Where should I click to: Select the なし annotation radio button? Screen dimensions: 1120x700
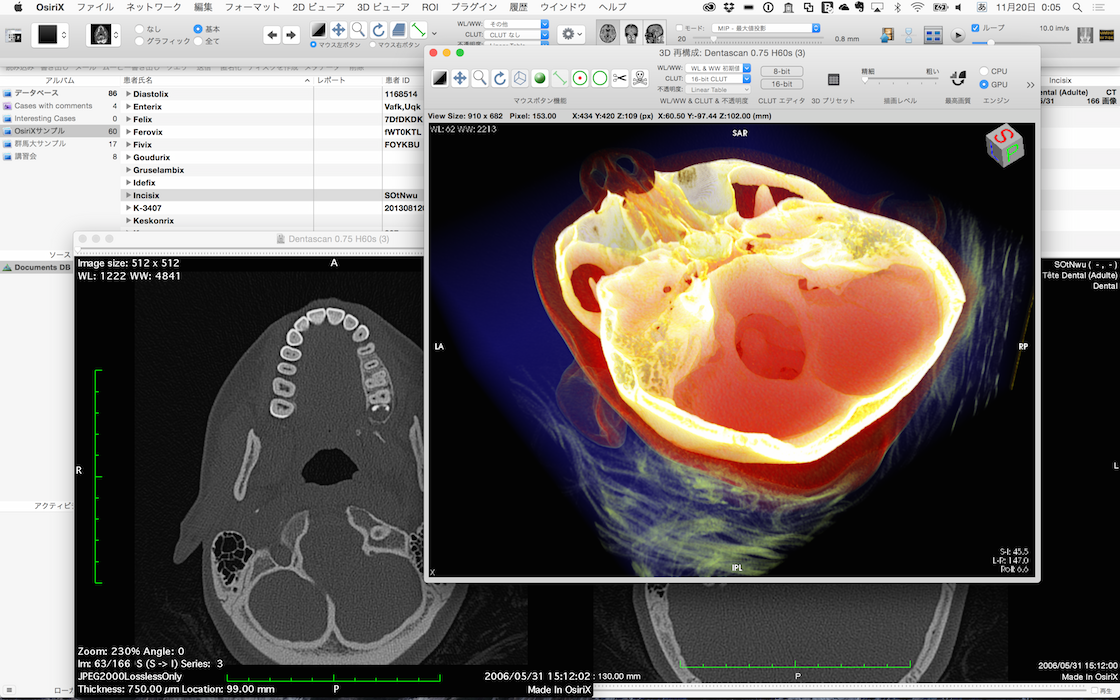(x=140, y=29)
